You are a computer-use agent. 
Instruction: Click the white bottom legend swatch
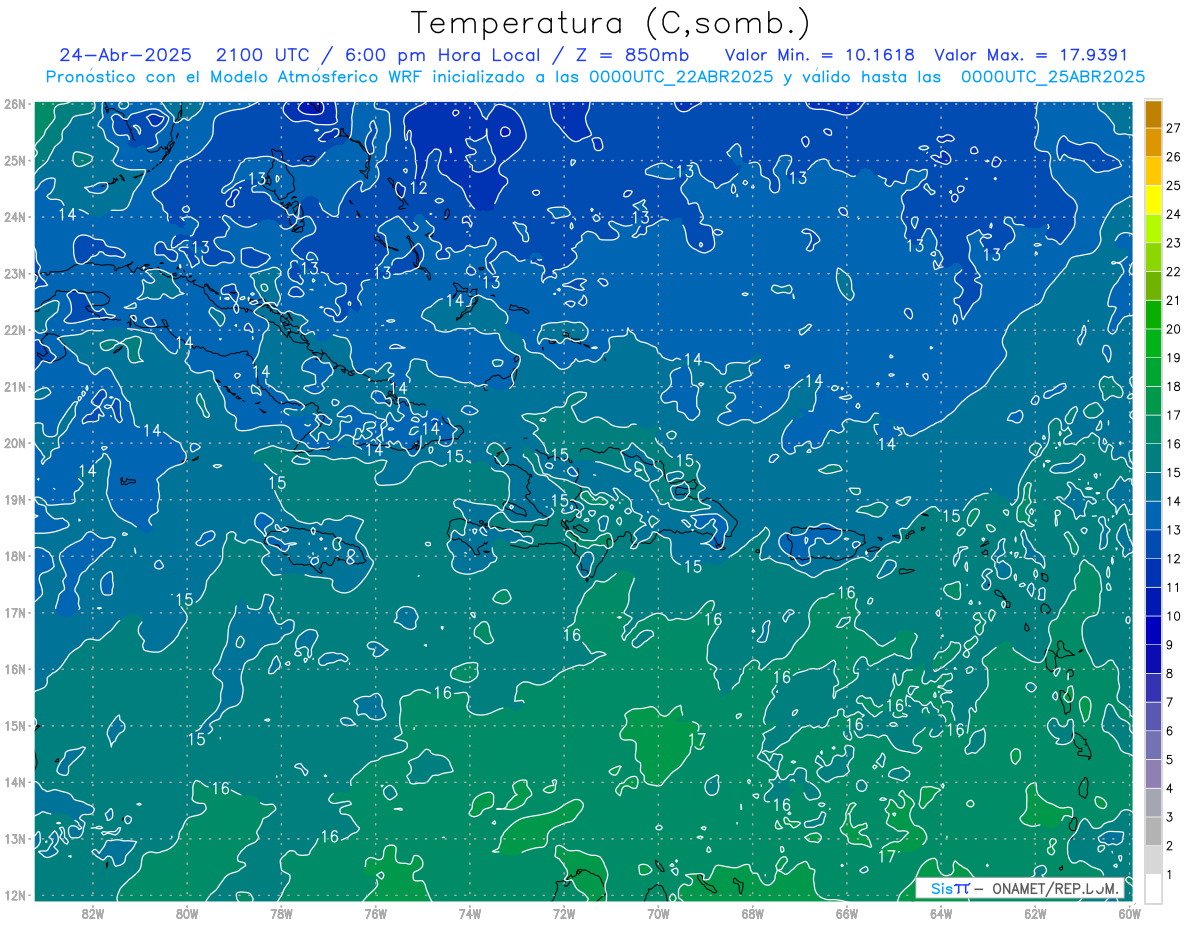1153,889
